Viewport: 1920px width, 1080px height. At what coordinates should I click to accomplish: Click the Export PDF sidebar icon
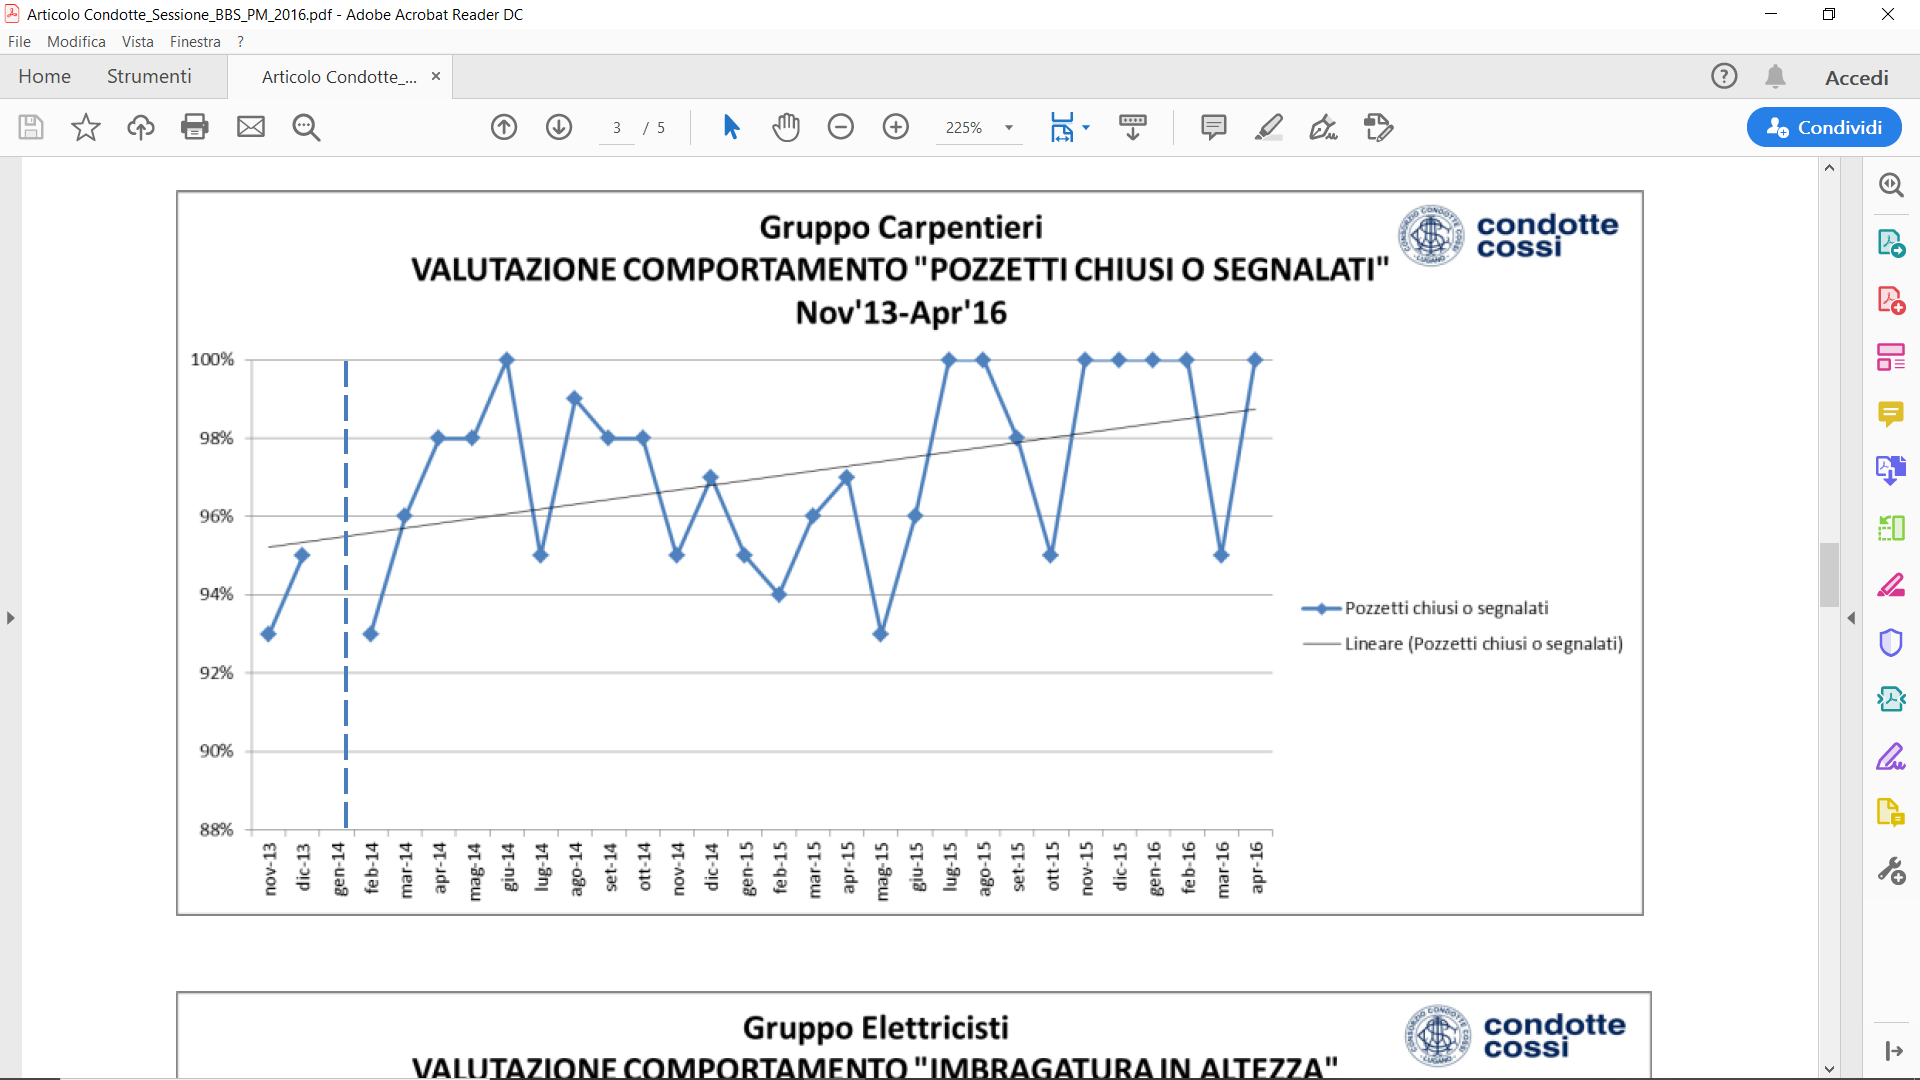point(1890,243)
